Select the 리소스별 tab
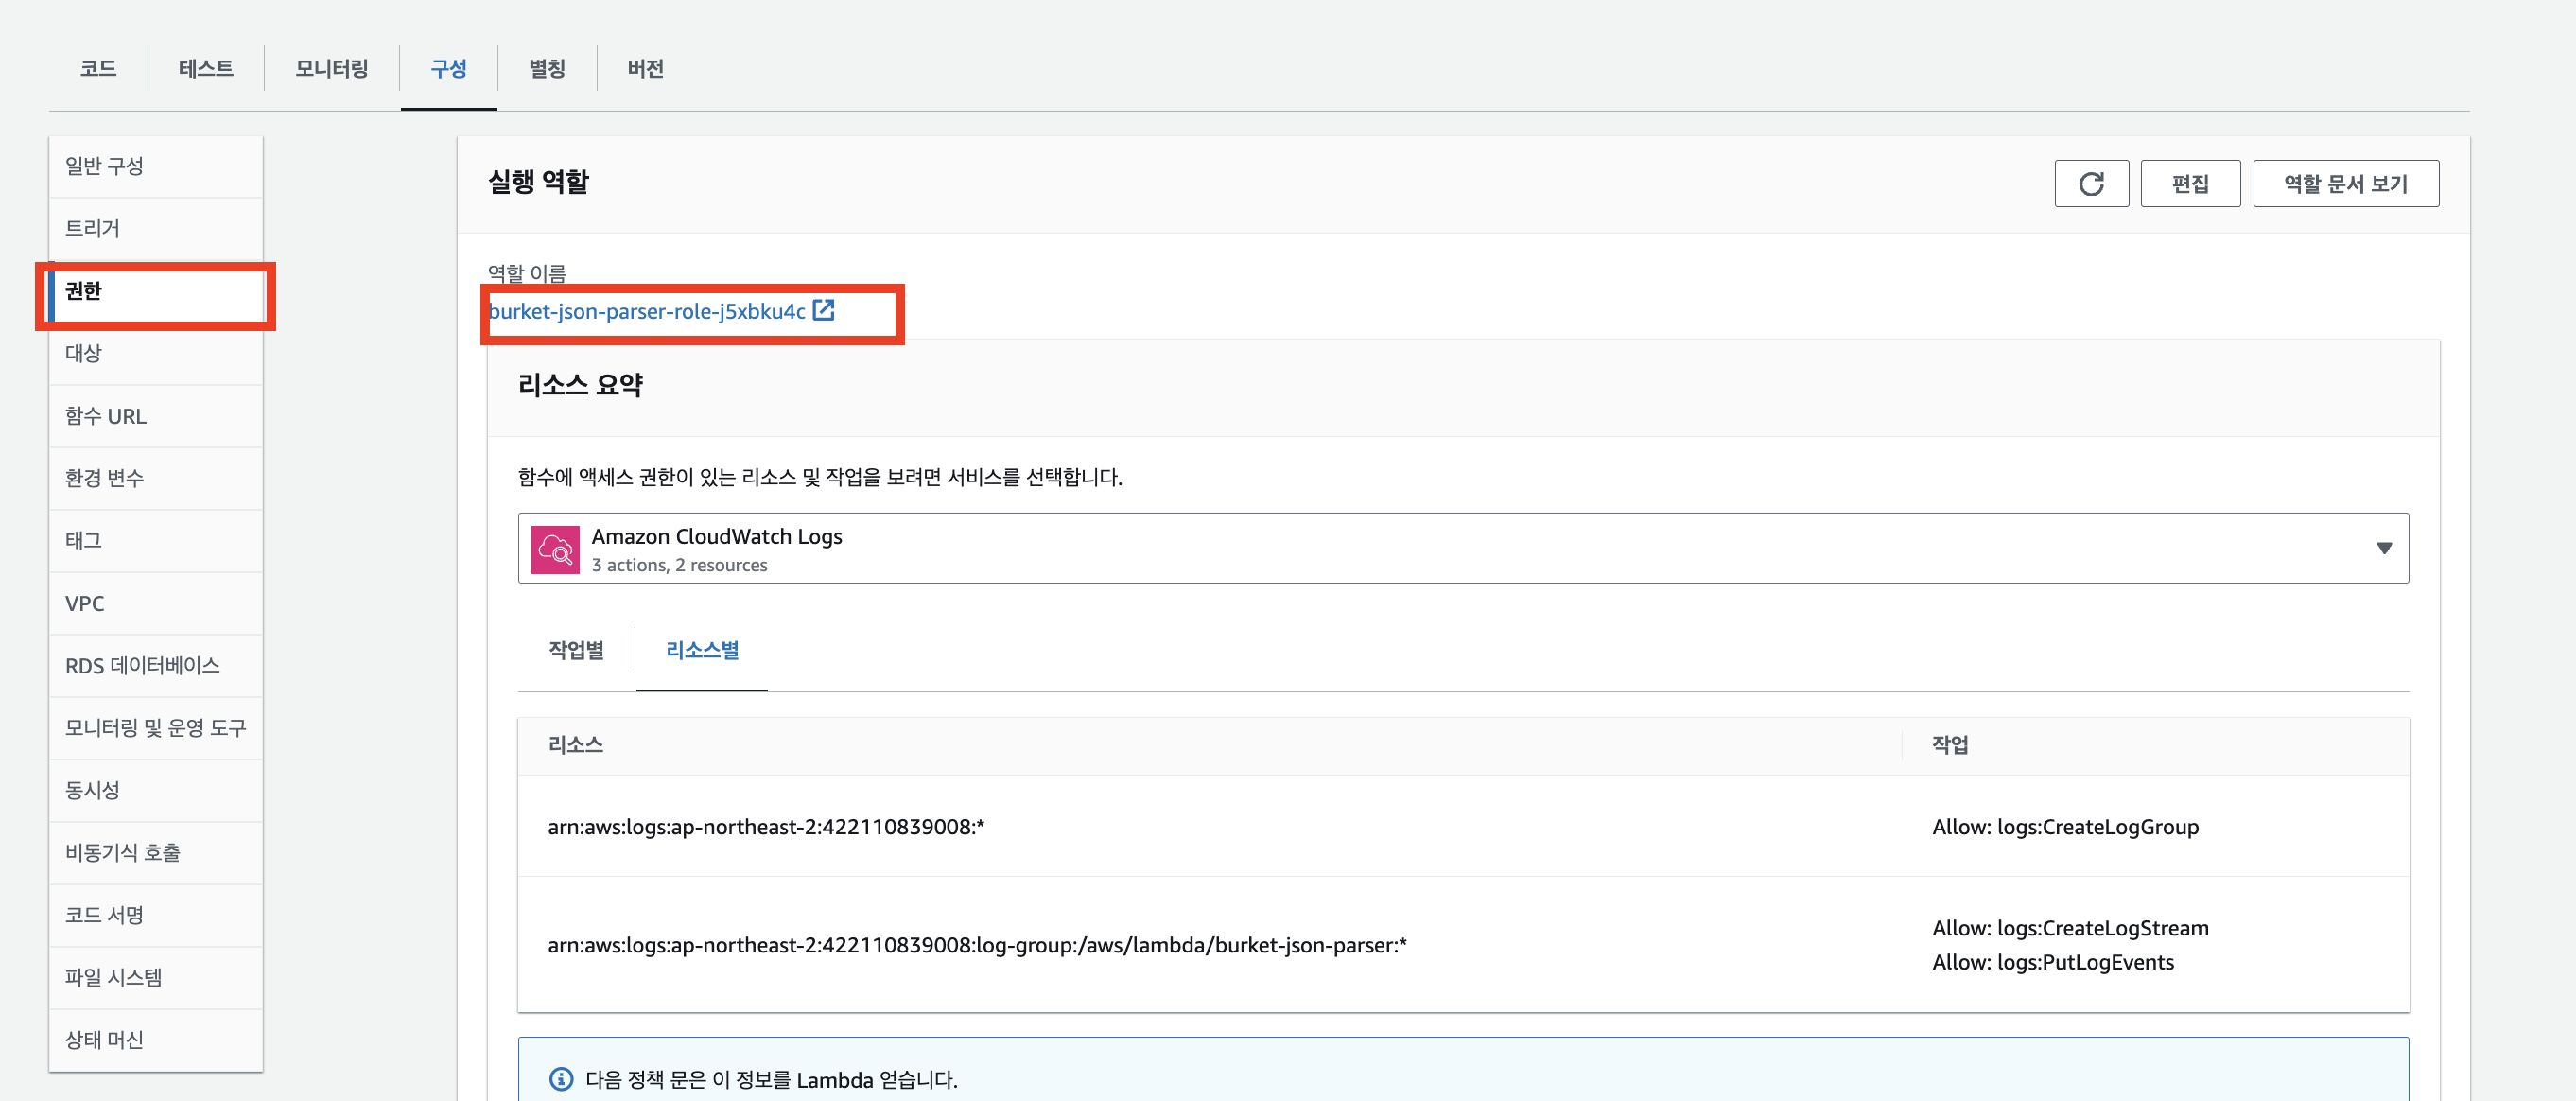Screen dimensions: 2576x1101 702,650
